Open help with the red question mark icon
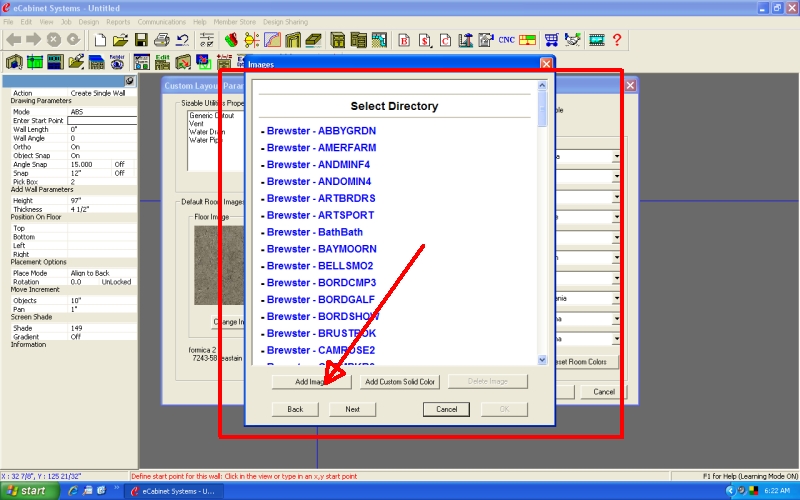800x500 pixels. [617, 40]
